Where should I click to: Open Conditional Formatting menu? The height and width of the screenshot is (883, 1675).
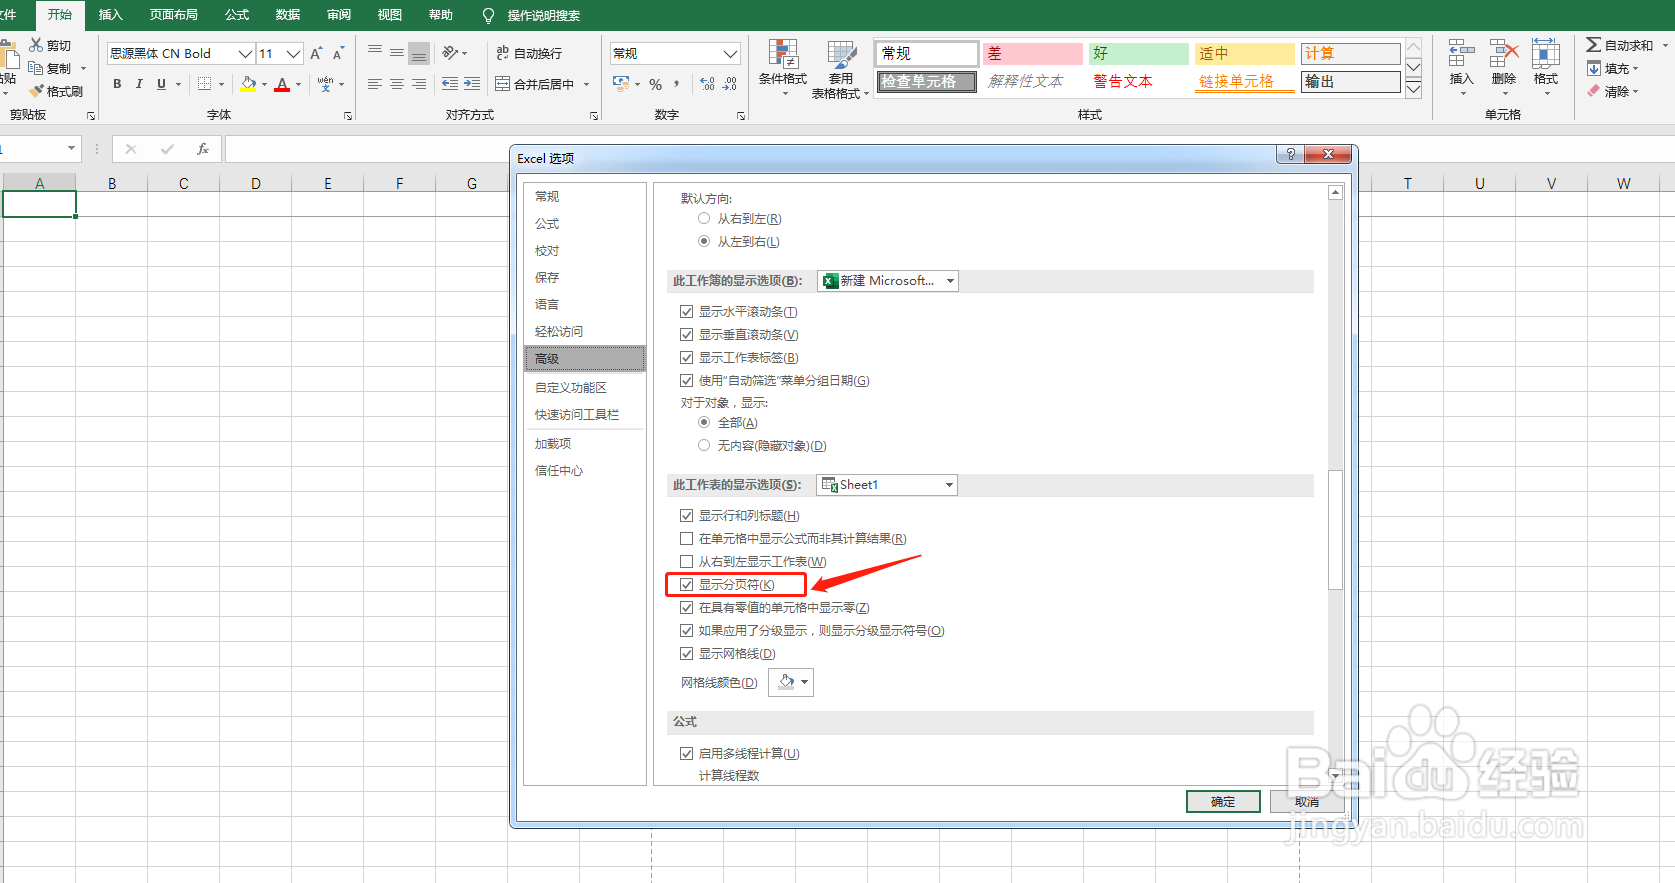pyautogui.click(x=783, y=68)
